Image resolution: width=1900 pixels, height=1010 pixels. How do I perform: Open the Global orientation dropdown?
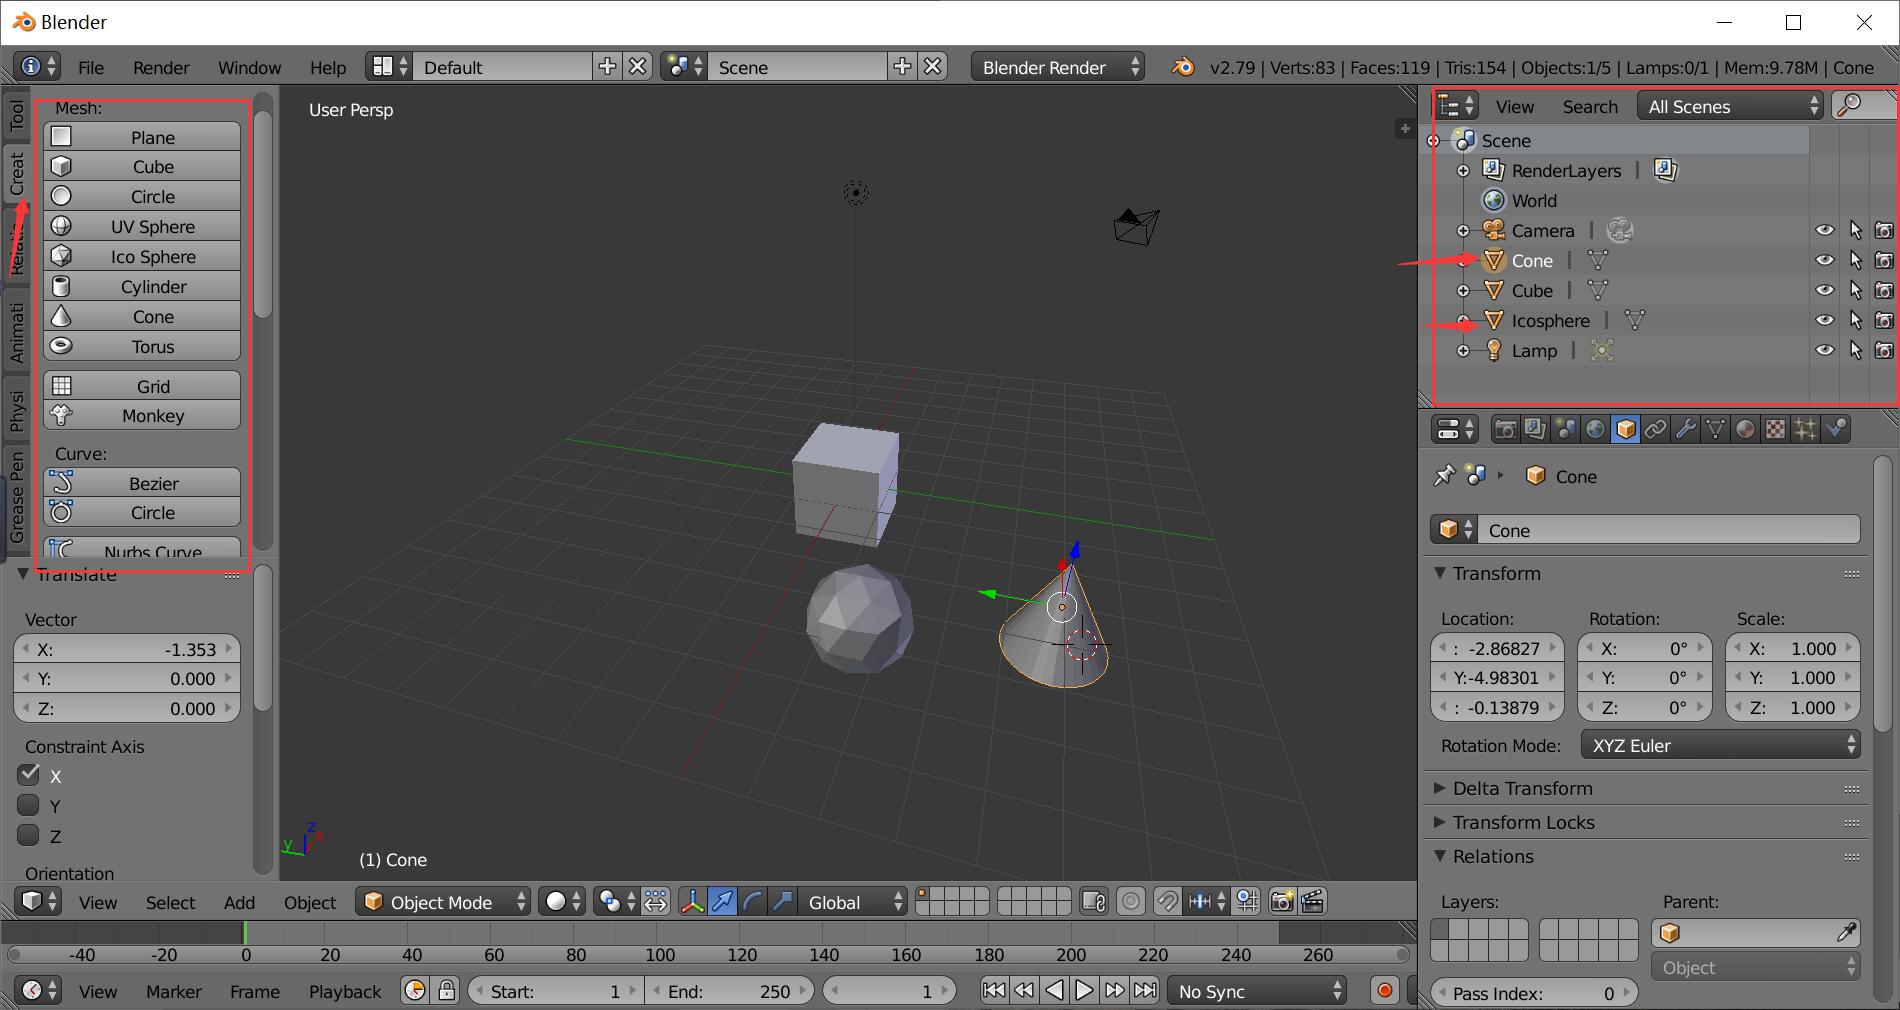pos(852,902)
